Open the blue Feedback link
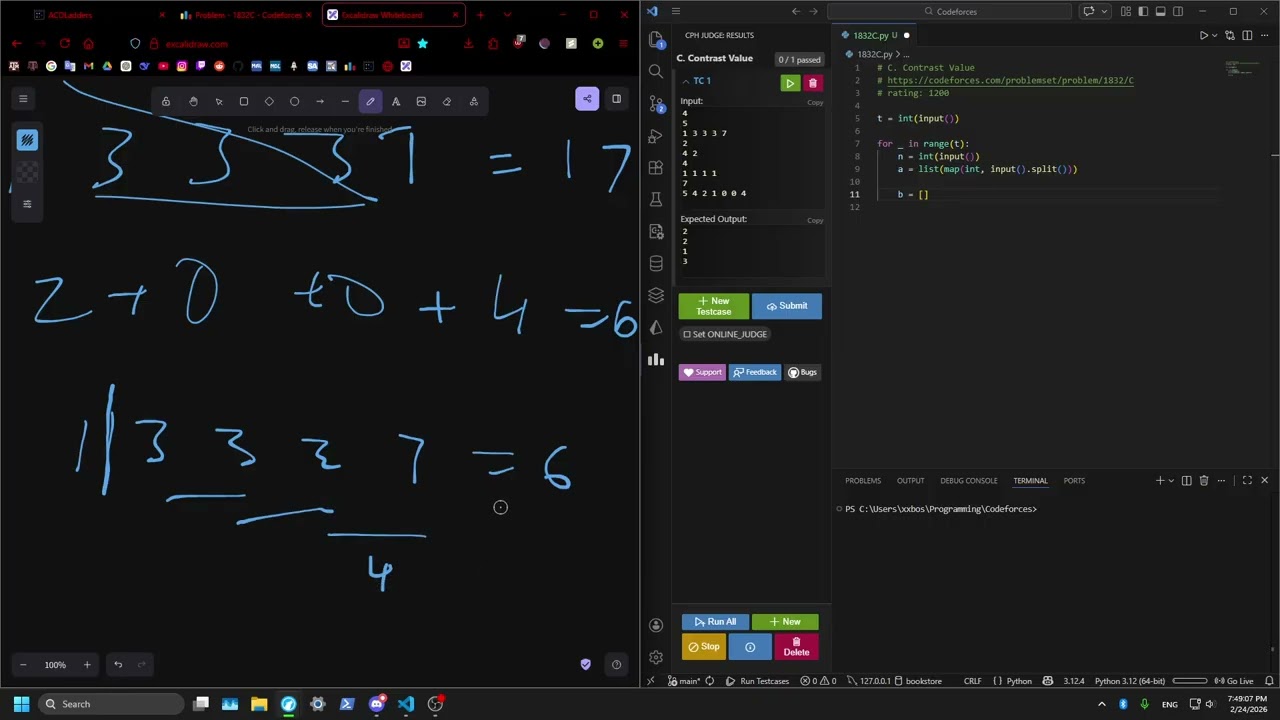The width and height of the screenshot is (1280, 720). pos(754,373)
